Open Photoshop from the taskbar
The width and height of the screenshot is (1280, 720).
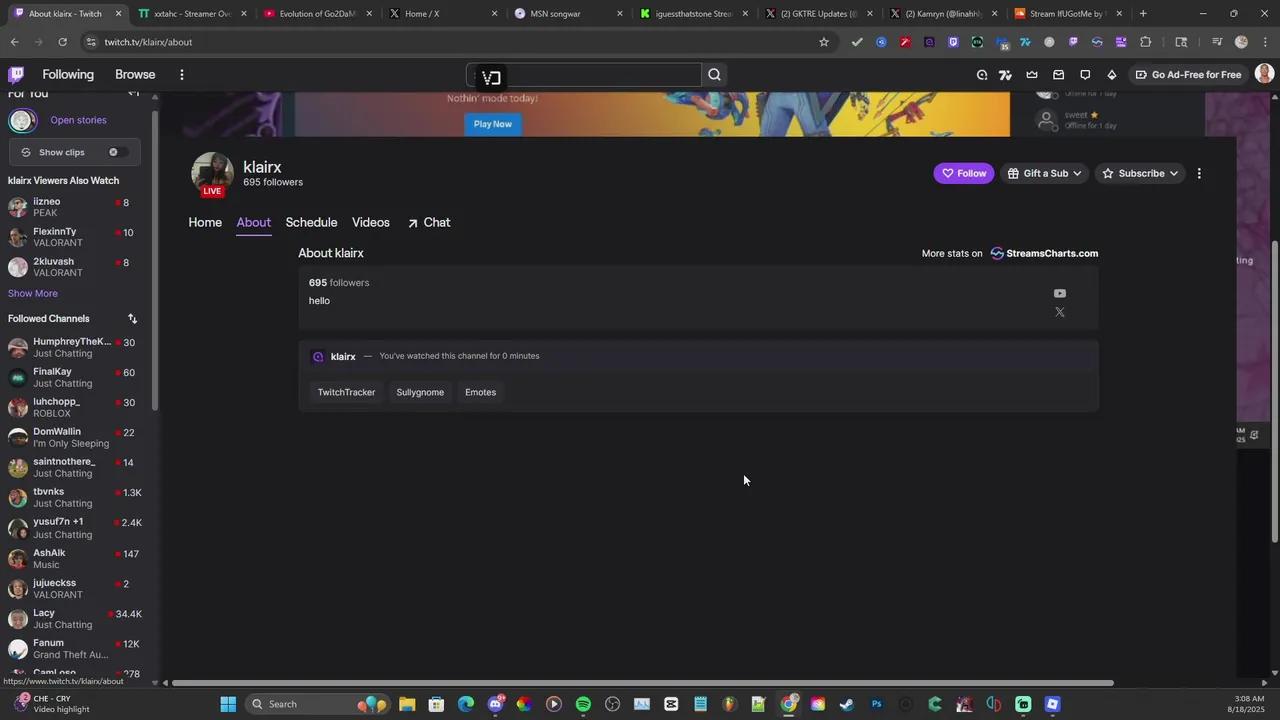pos(876,704)
